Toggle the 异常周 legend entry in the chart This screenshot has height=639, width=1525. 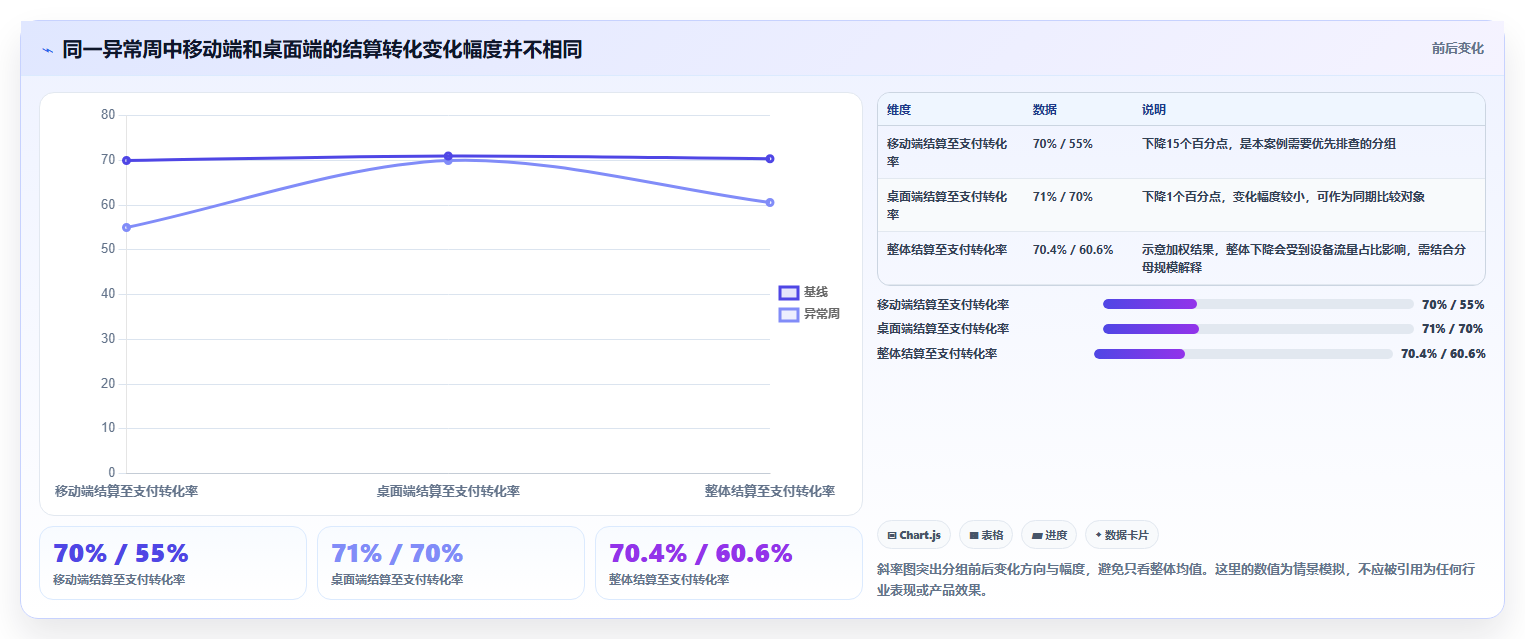pyautogui.click(x=809, y=314)
